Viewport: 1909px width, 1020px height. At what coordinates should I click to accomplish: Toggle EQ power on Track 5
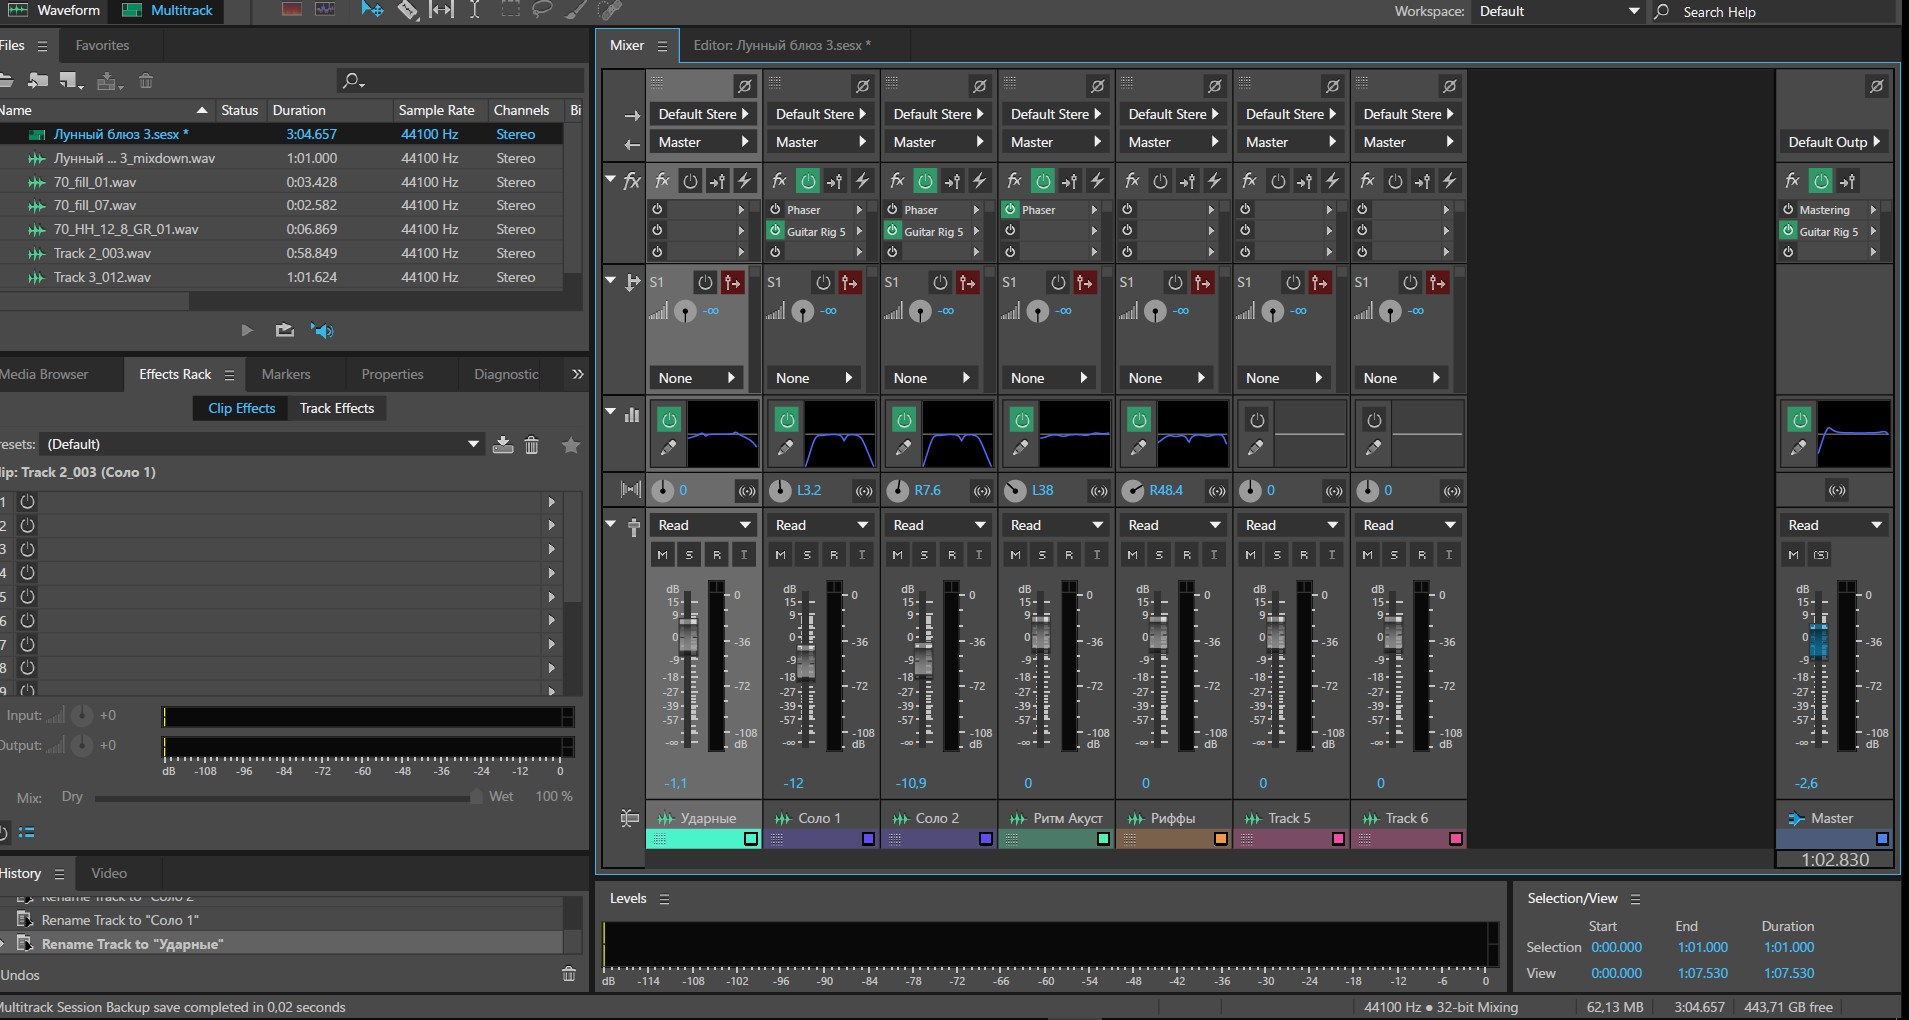(x=1257, y=420)
